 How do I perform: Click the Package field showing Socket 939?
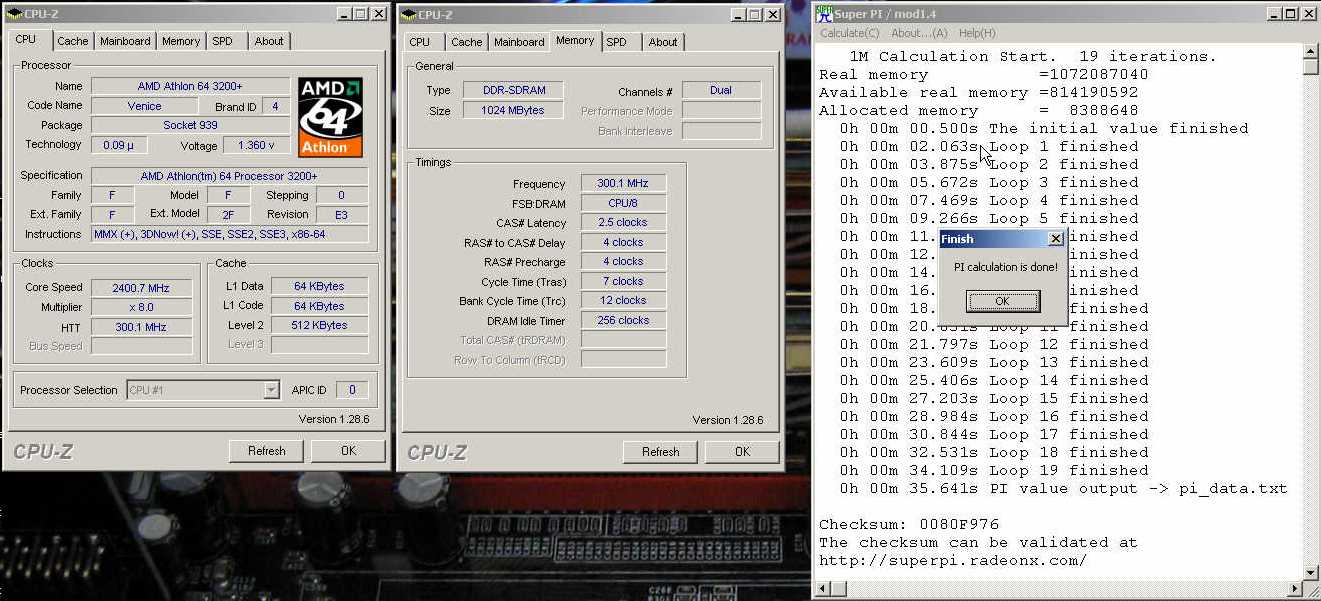pos(190,126)
